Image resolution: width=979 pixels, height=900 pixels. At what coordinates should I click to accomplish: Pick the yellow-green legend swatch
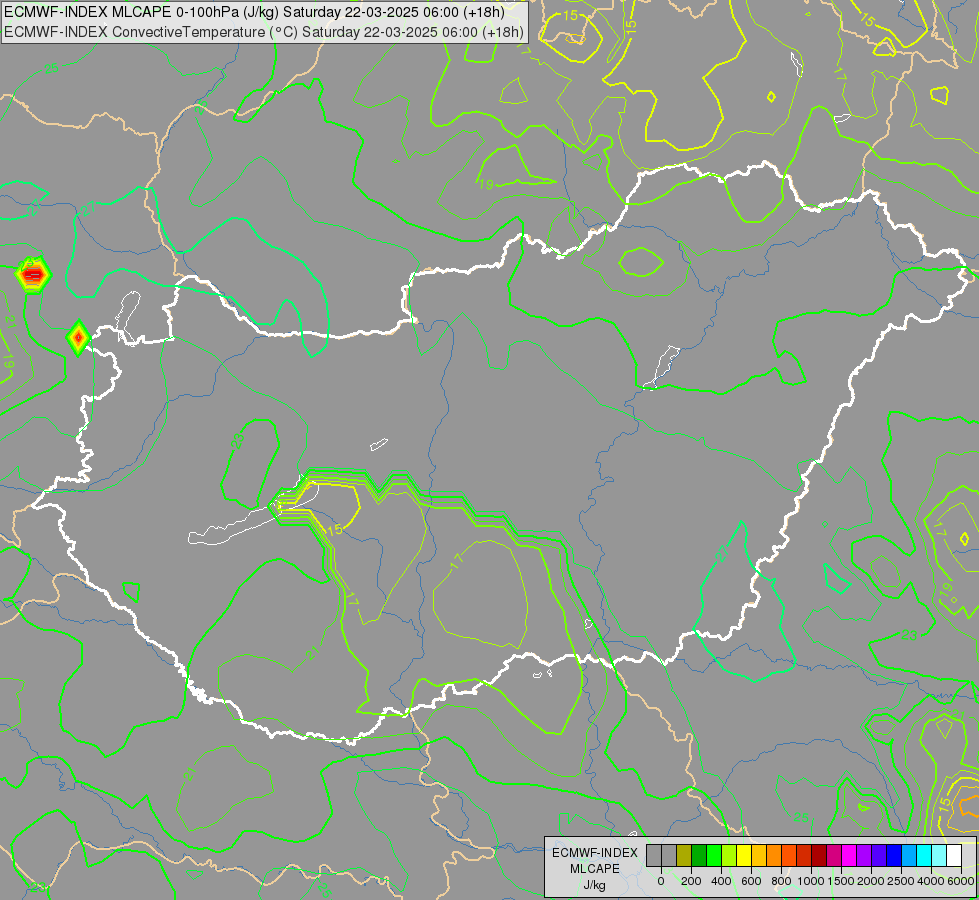tap(729, 855)
